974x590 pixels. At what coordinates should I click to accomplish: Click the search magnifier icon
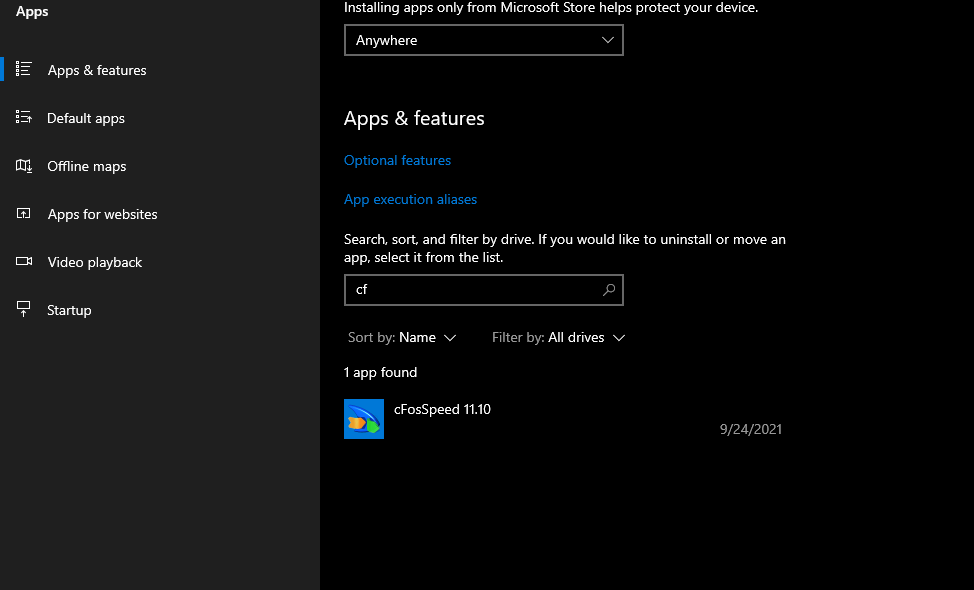click(x=609, y=289)
